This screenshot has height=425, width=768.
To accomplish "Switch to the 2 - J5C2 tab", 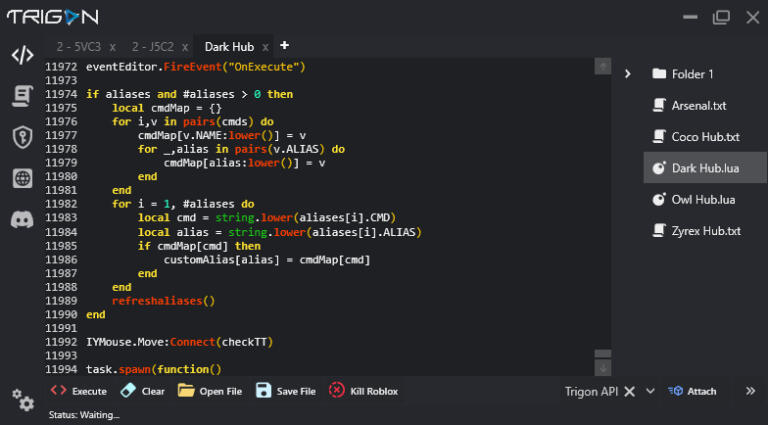I will [x=154, y=47].
